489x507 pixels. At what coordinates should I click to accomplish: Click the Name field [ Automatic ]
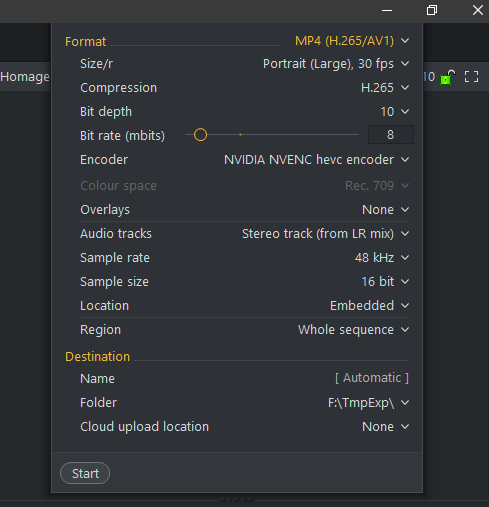tap(372, 378)
